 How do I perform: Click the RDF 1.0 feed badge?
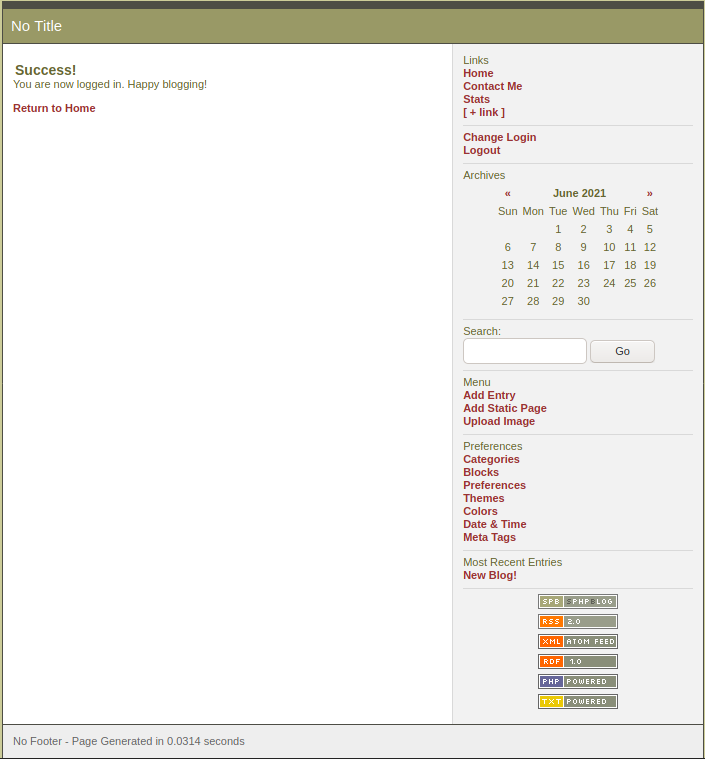coord(577,661)
